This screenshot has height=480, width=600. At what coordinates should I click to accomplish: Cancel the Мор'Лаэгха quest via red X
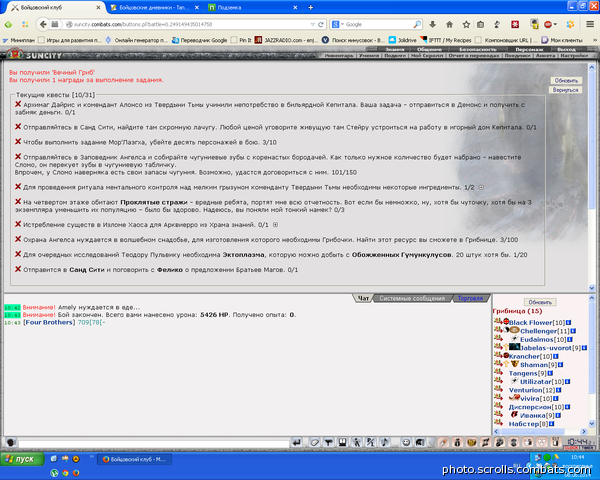tap(18, 142)
